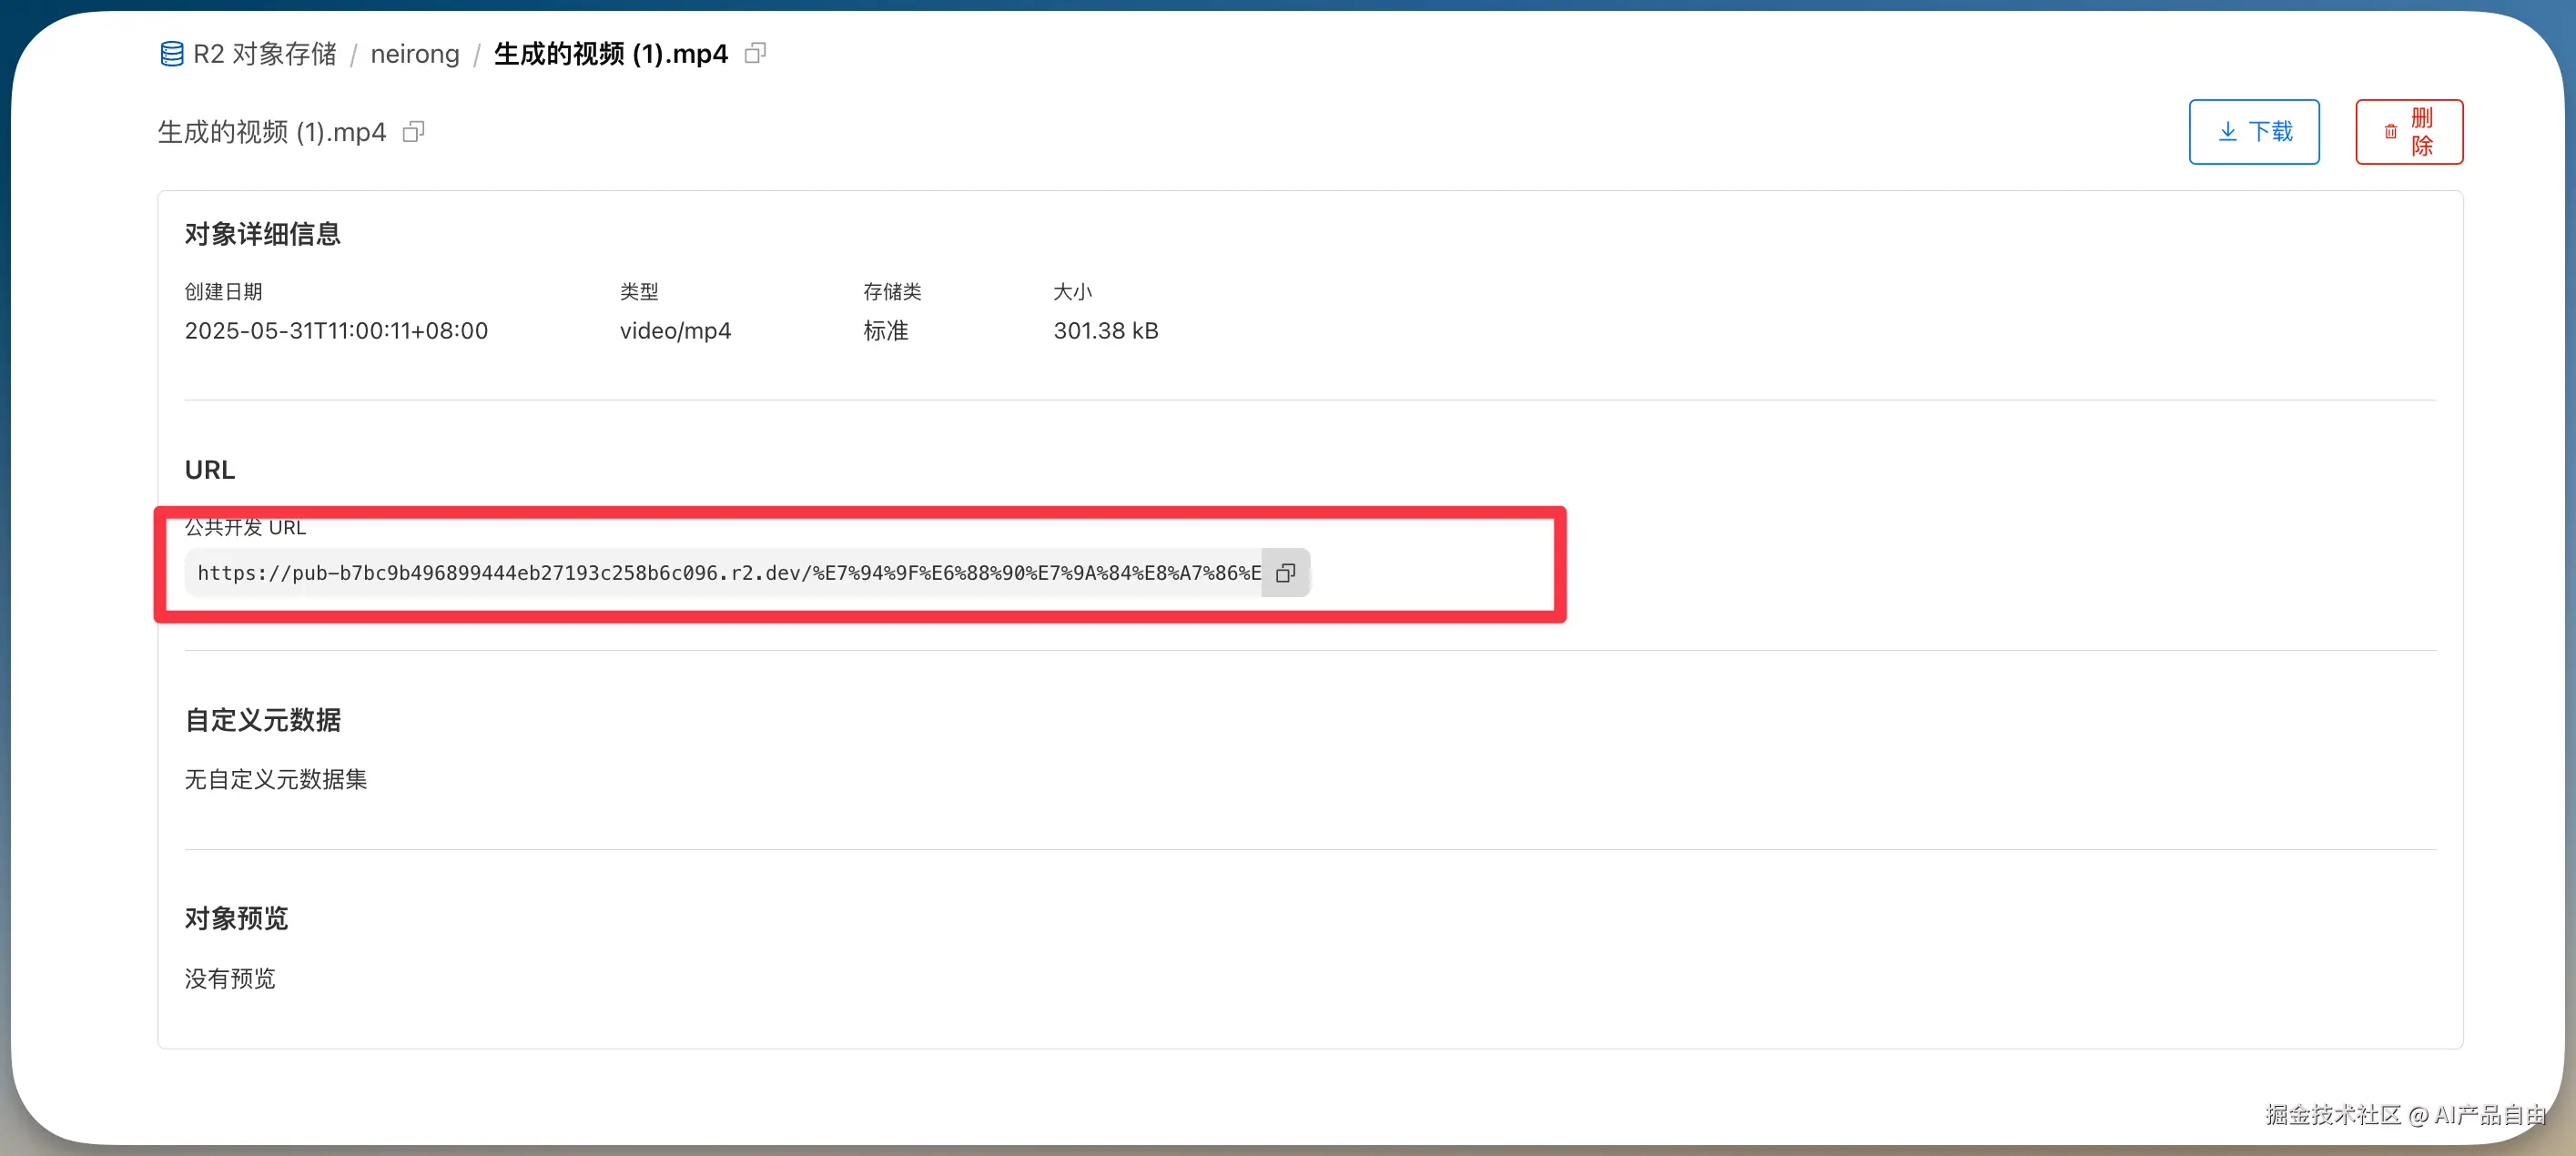The image size is (2576, 1156).
Task: Go to the neirong bucket breadcrumb
Action: tap(414, 54)
